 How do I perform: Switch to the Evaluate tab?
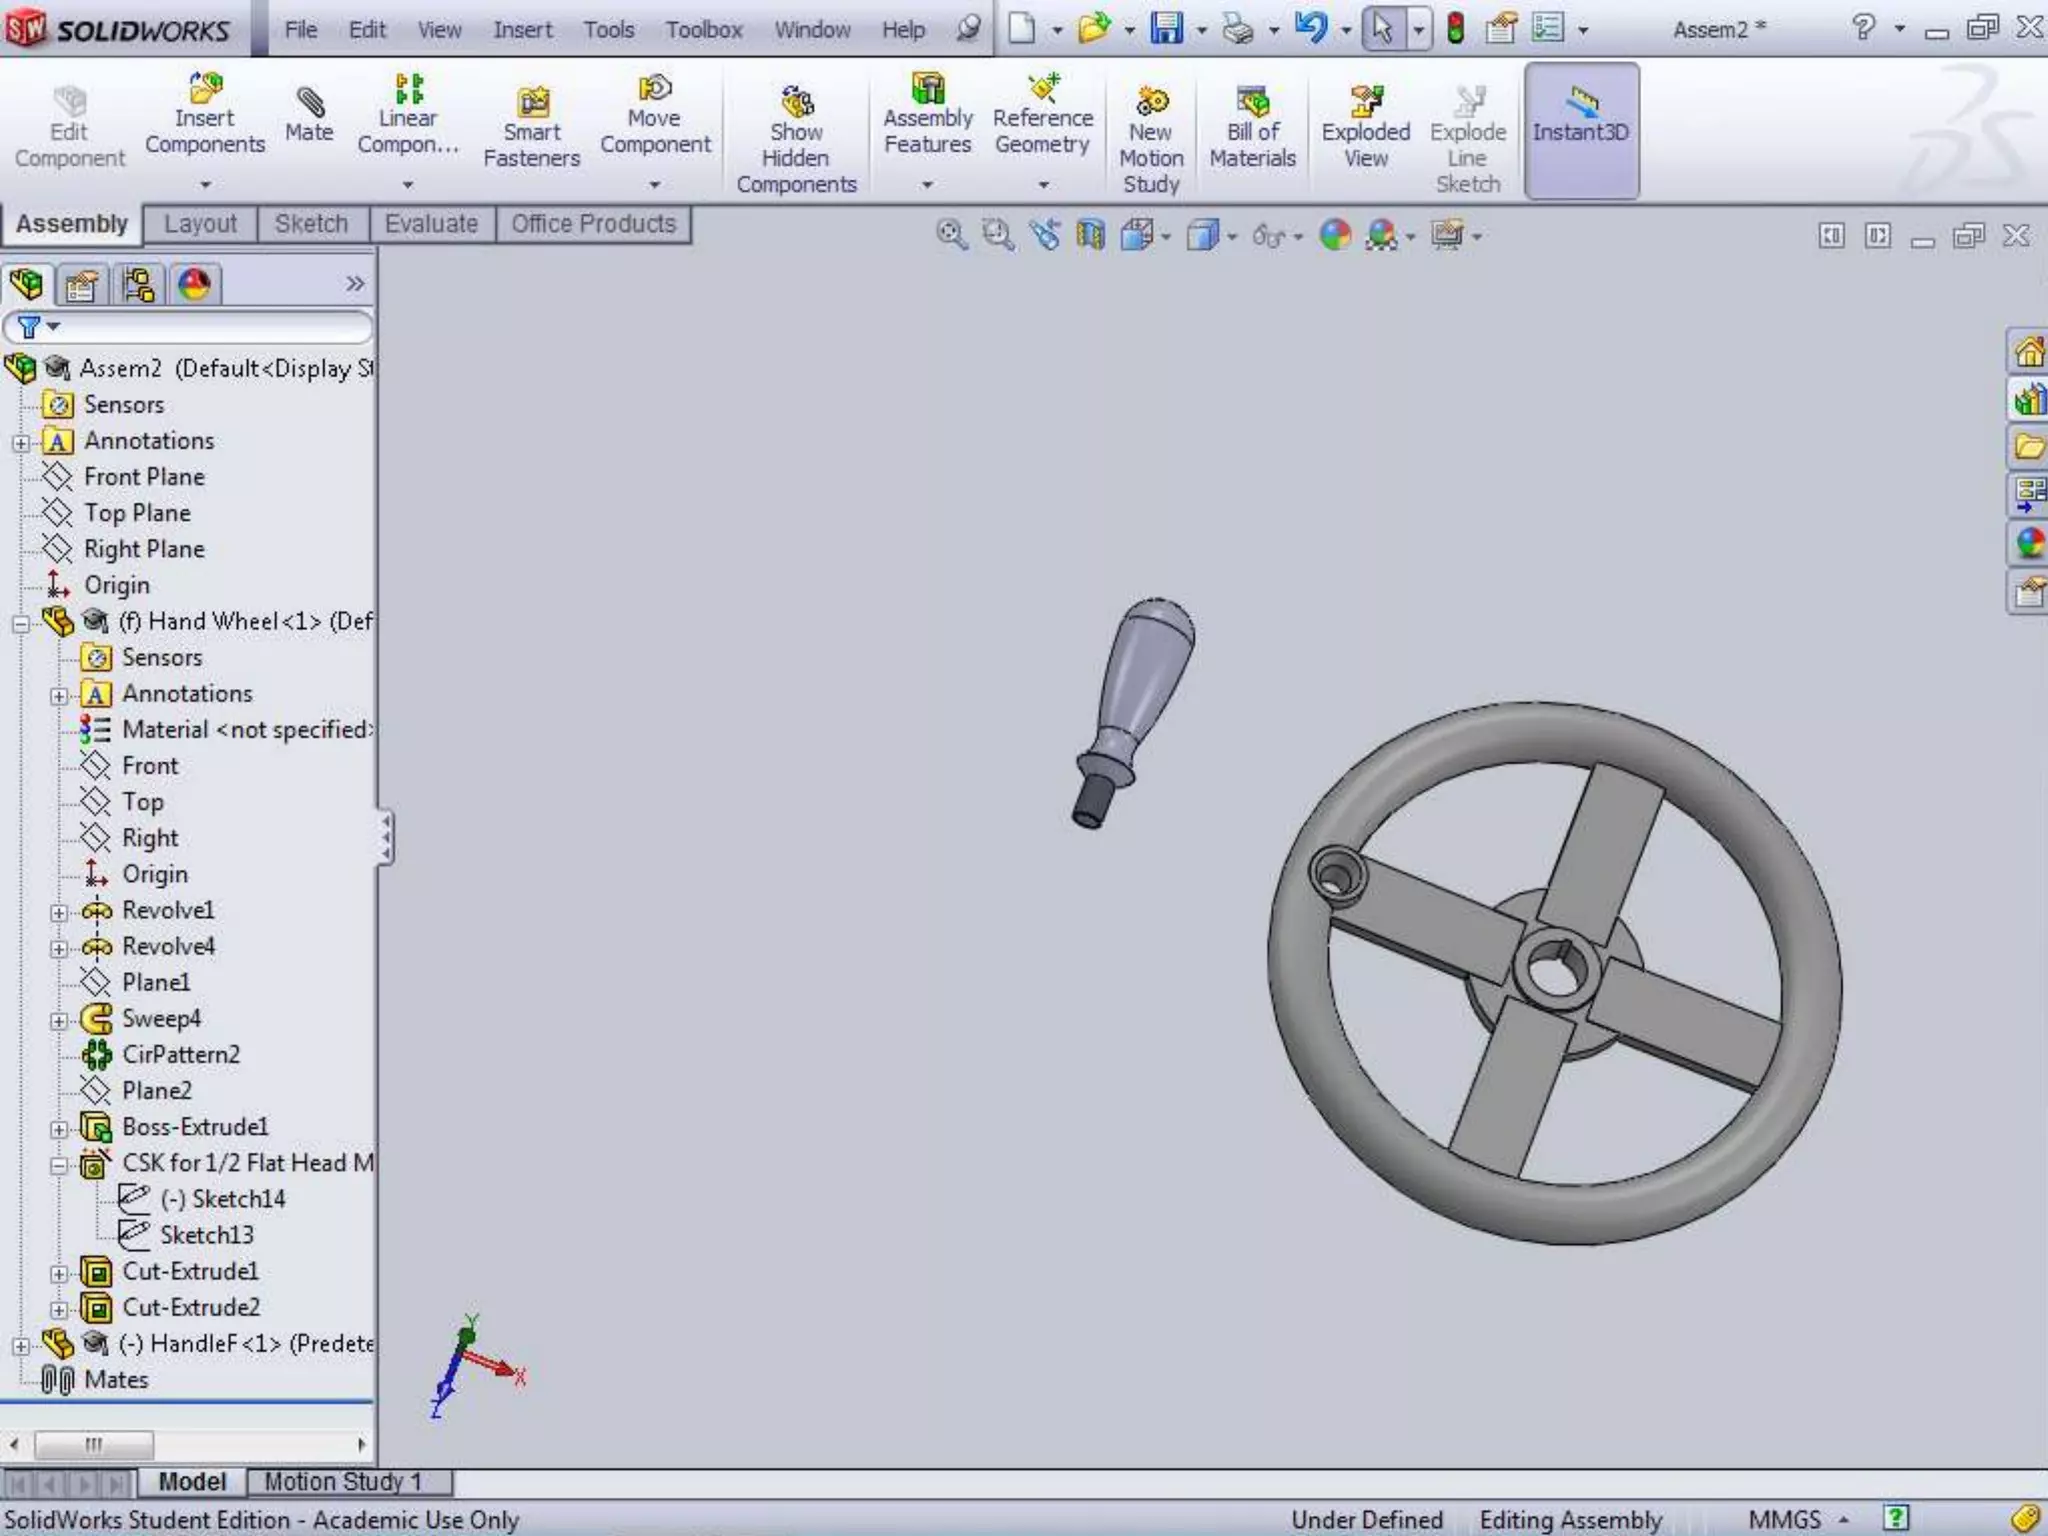click(431, 224)
